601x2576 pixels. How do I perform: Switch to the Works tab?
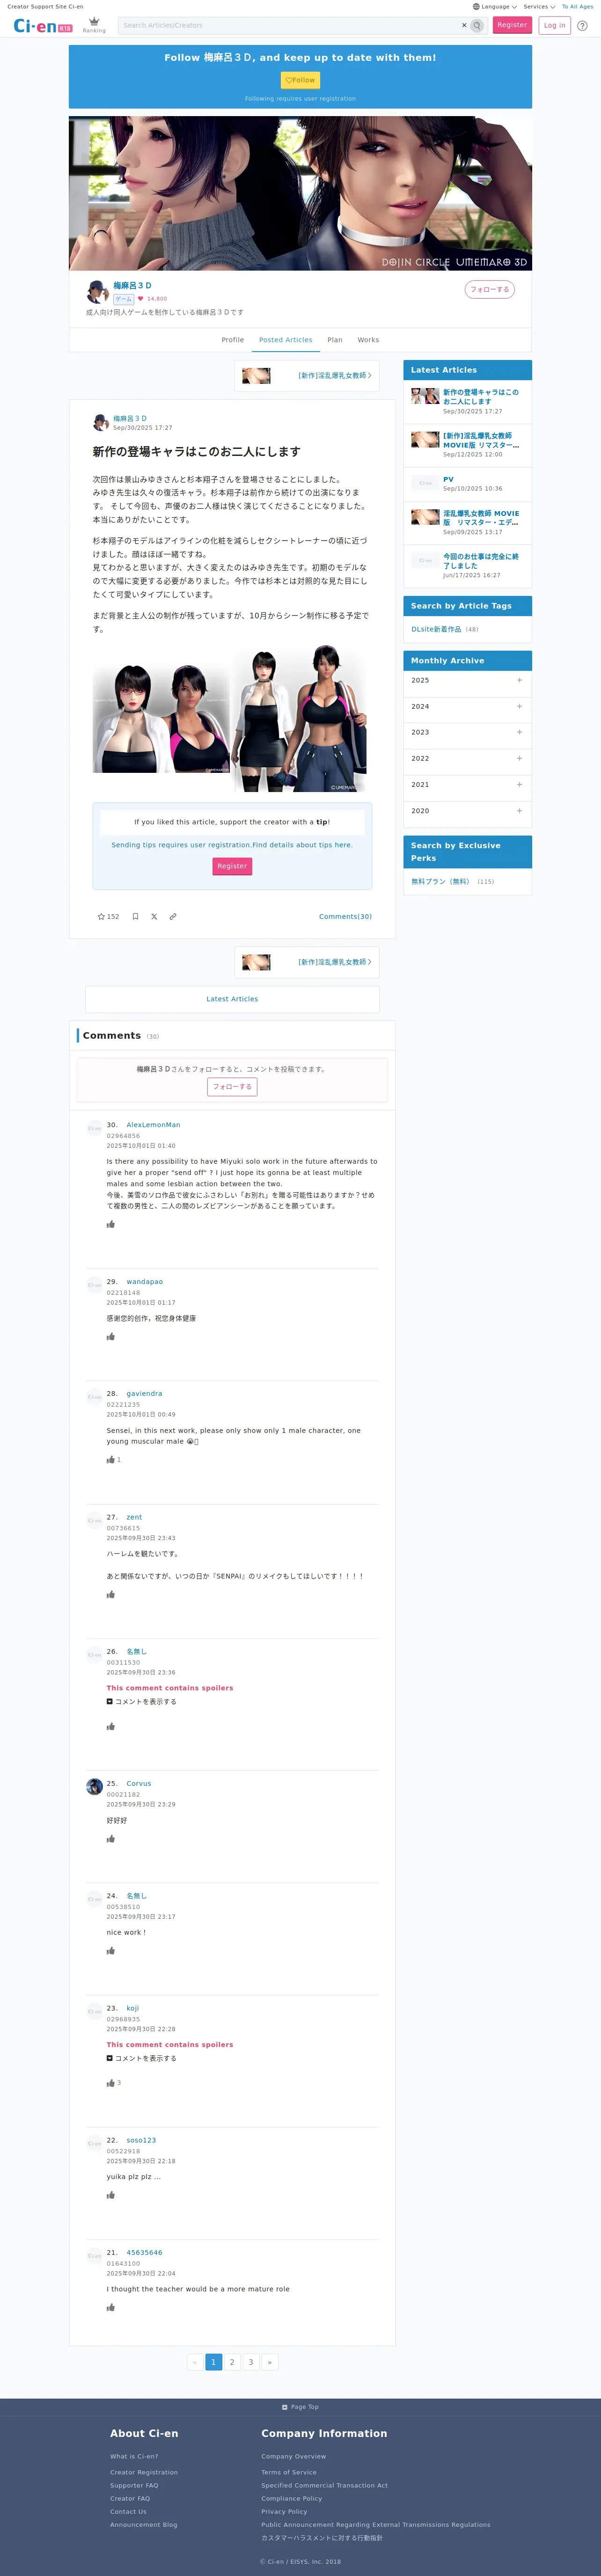tap(368, 340)
